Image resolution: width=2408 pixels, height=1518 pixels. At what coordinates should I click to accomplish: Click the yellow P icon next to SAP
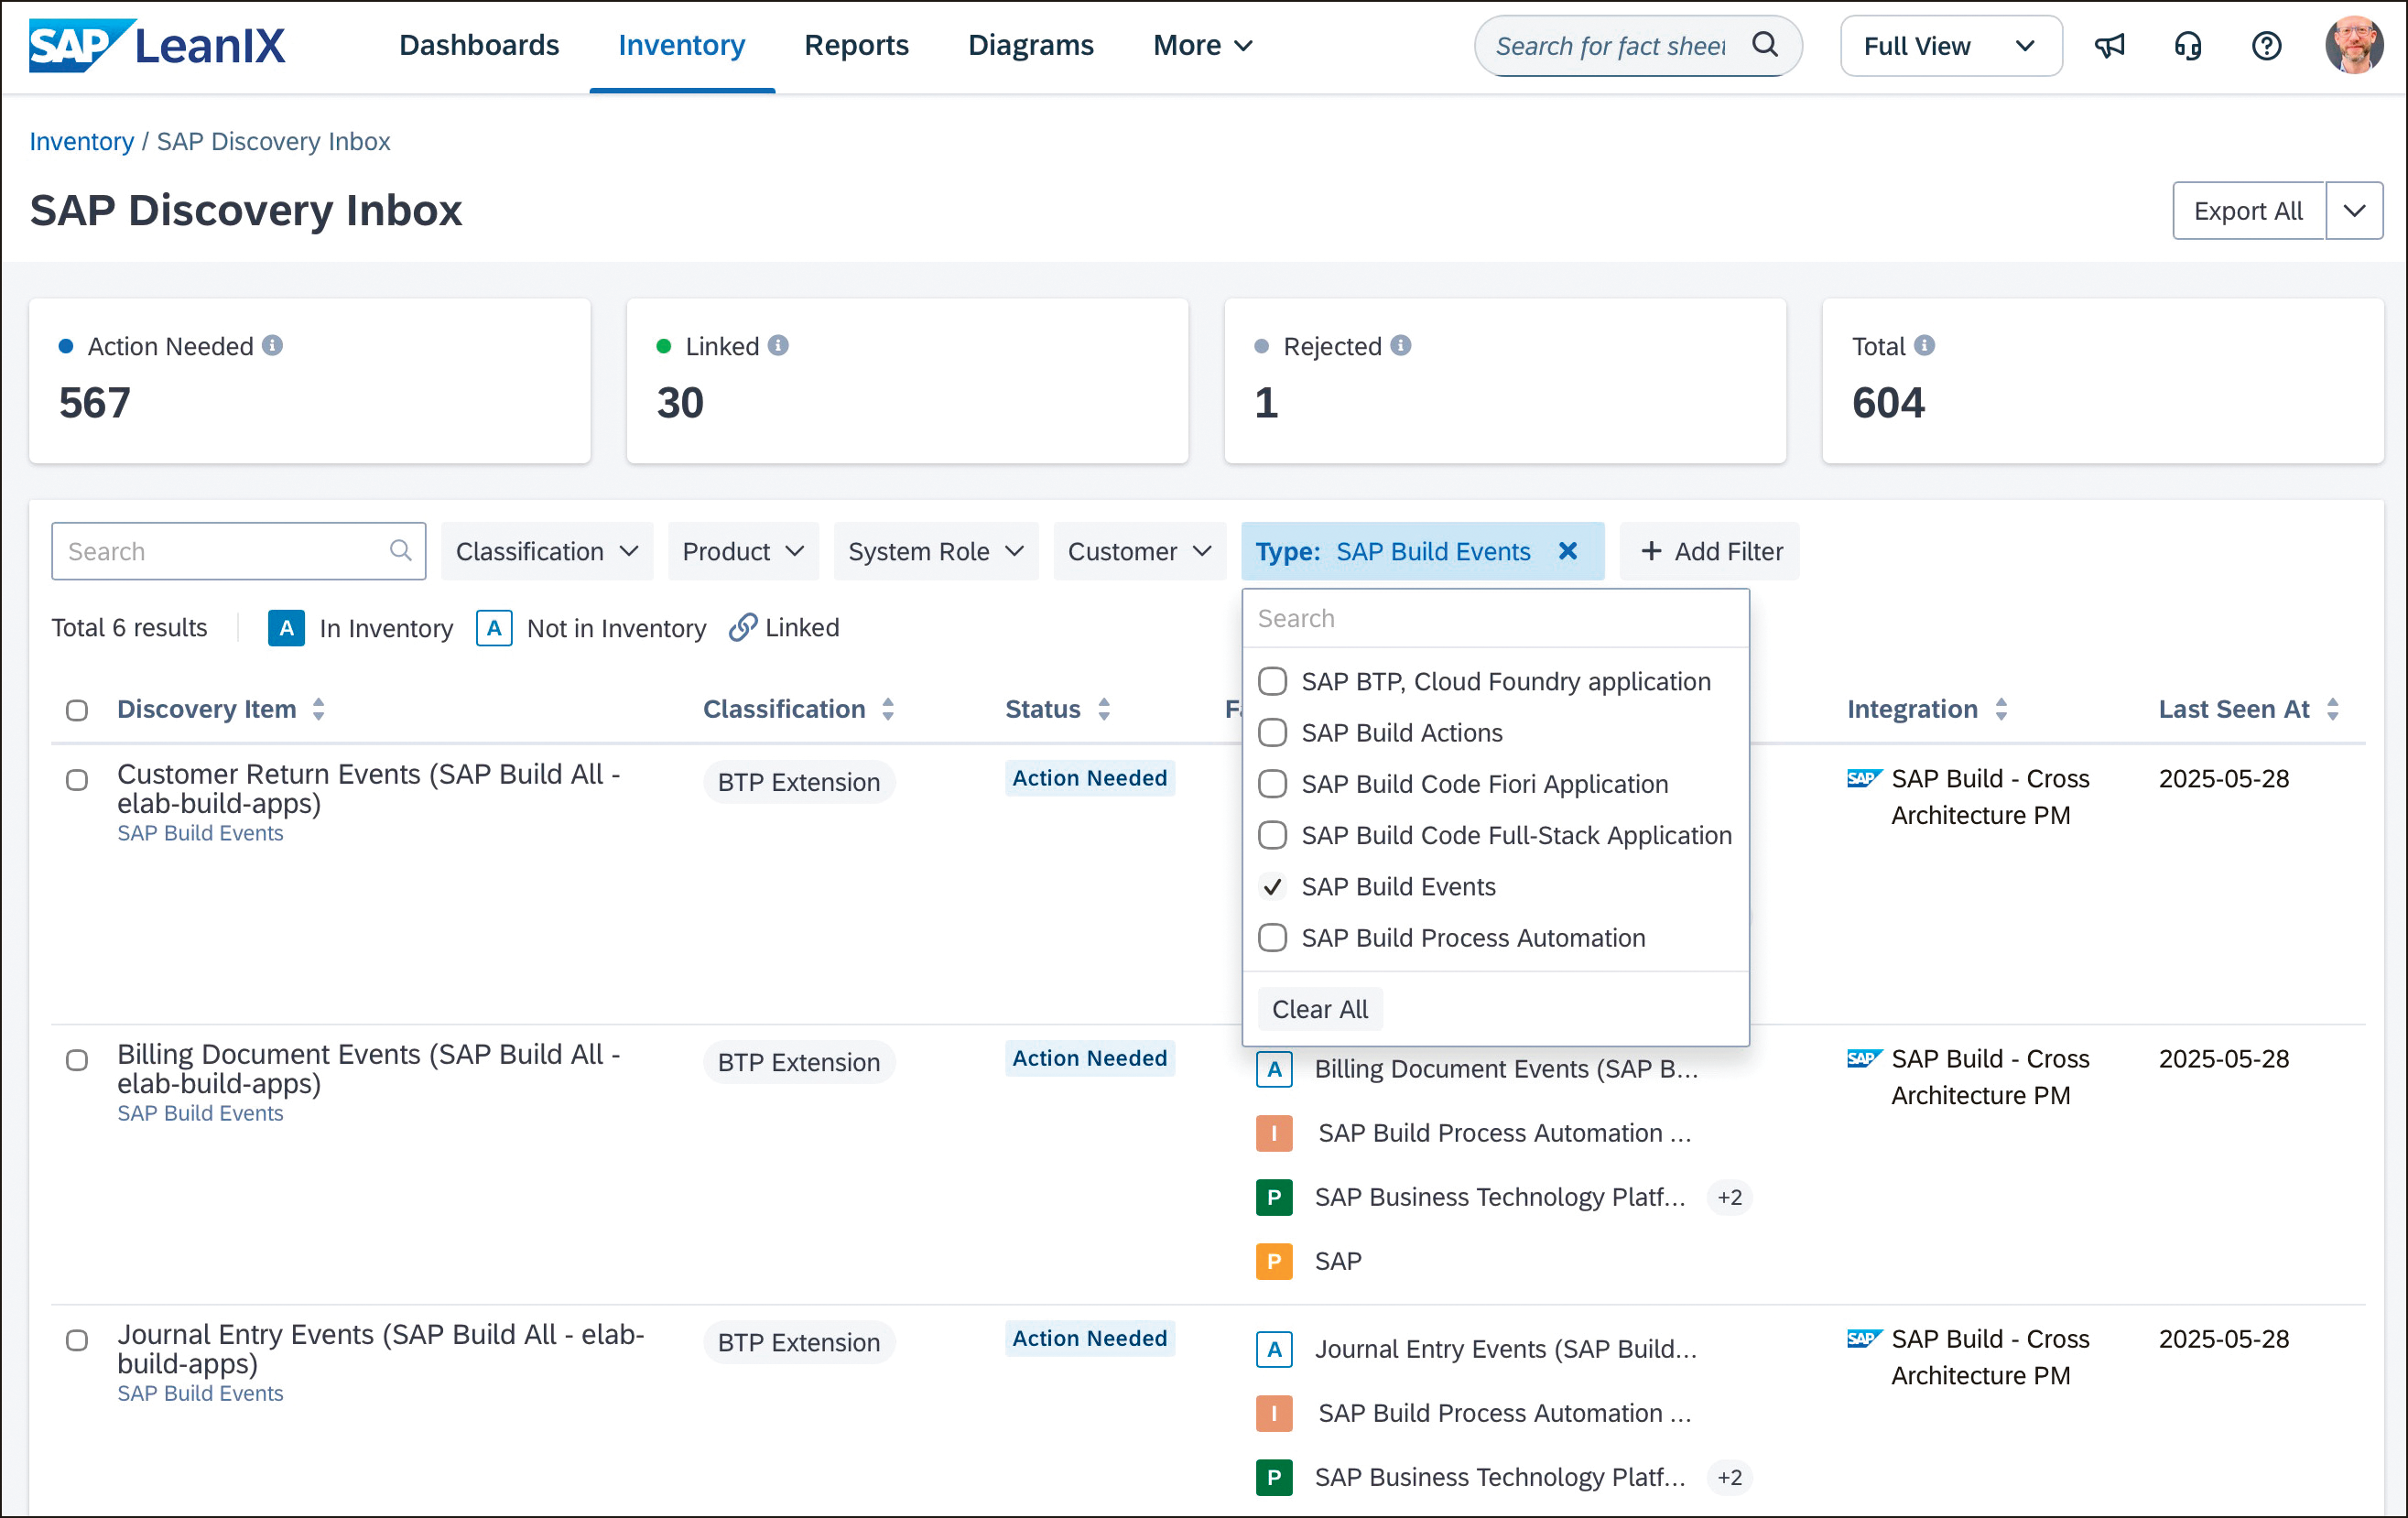(x=1274, y=1261)
